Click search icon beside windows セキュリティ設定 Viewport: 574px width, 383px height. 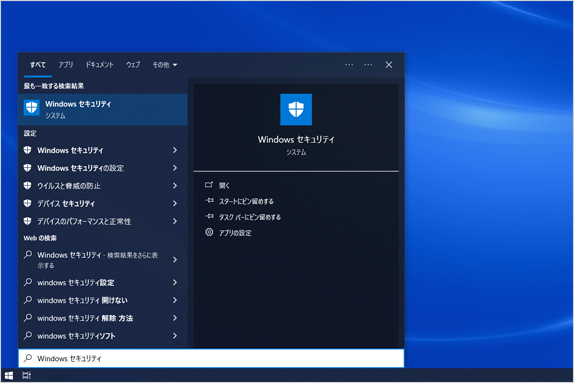(28, 282)
